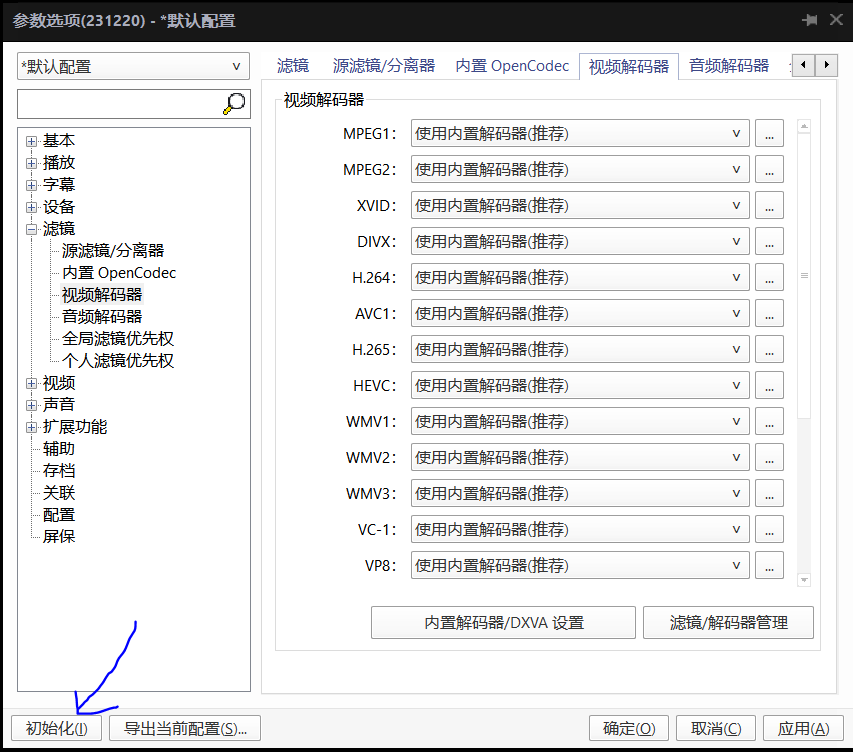This screenshot has width=853, height=752.
Task: Click the left tab-scroll arrow
Action: [803, 64]
